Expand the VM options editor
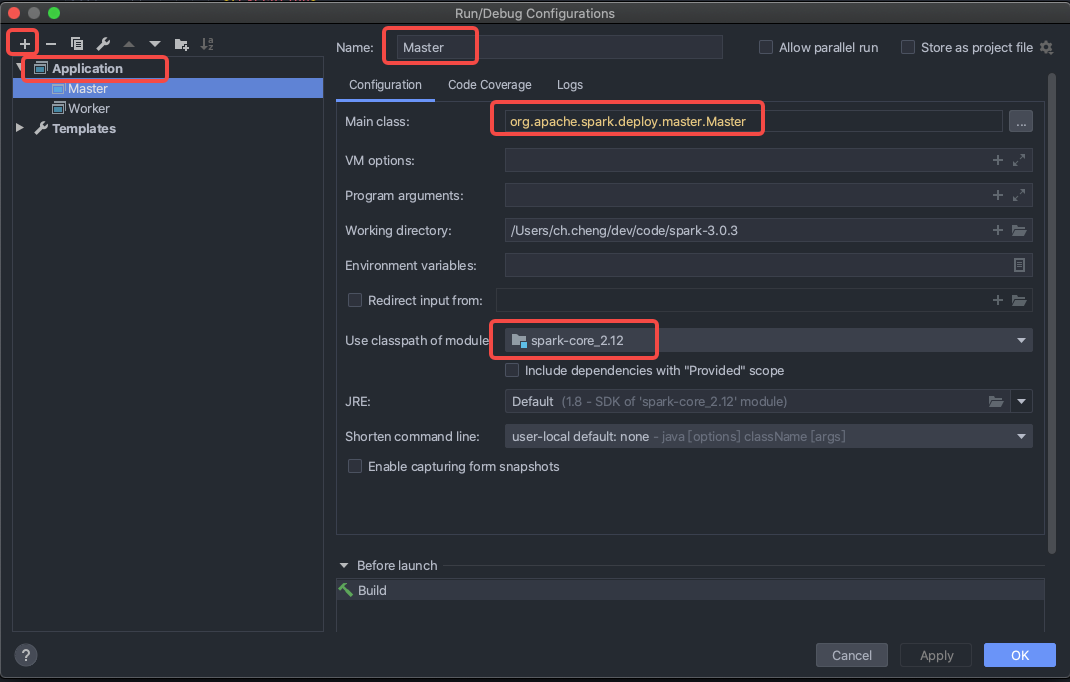 (x=1019, y=160)
